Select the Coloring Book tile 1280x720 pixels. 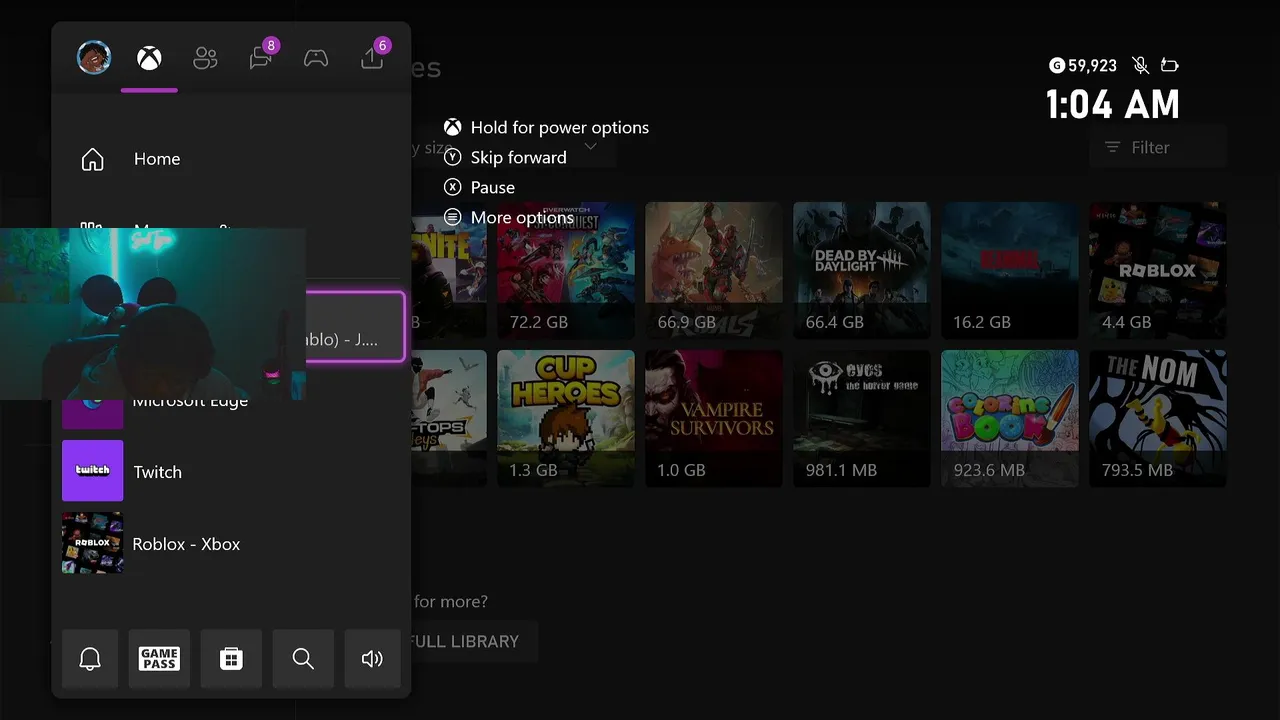[1010, 418]
